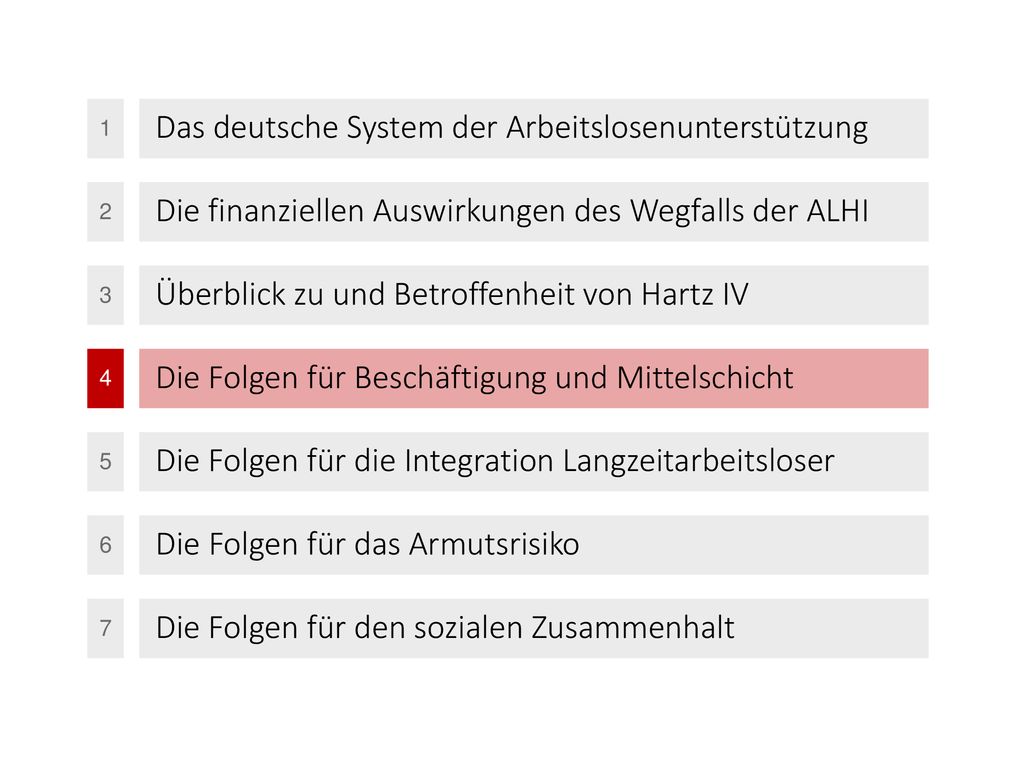The height and width of the screenshot is (768, 1024).
Task: Click the red number 4 box
Action: [x=105, y=378]
